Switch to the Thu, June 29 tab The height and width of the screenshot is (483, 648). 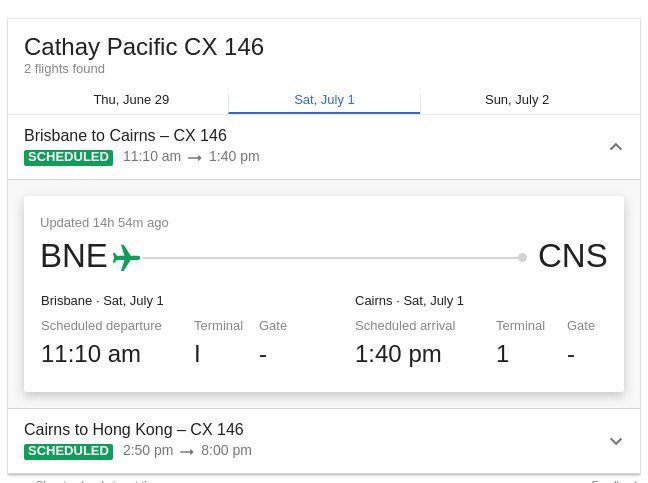coord(131,100)
